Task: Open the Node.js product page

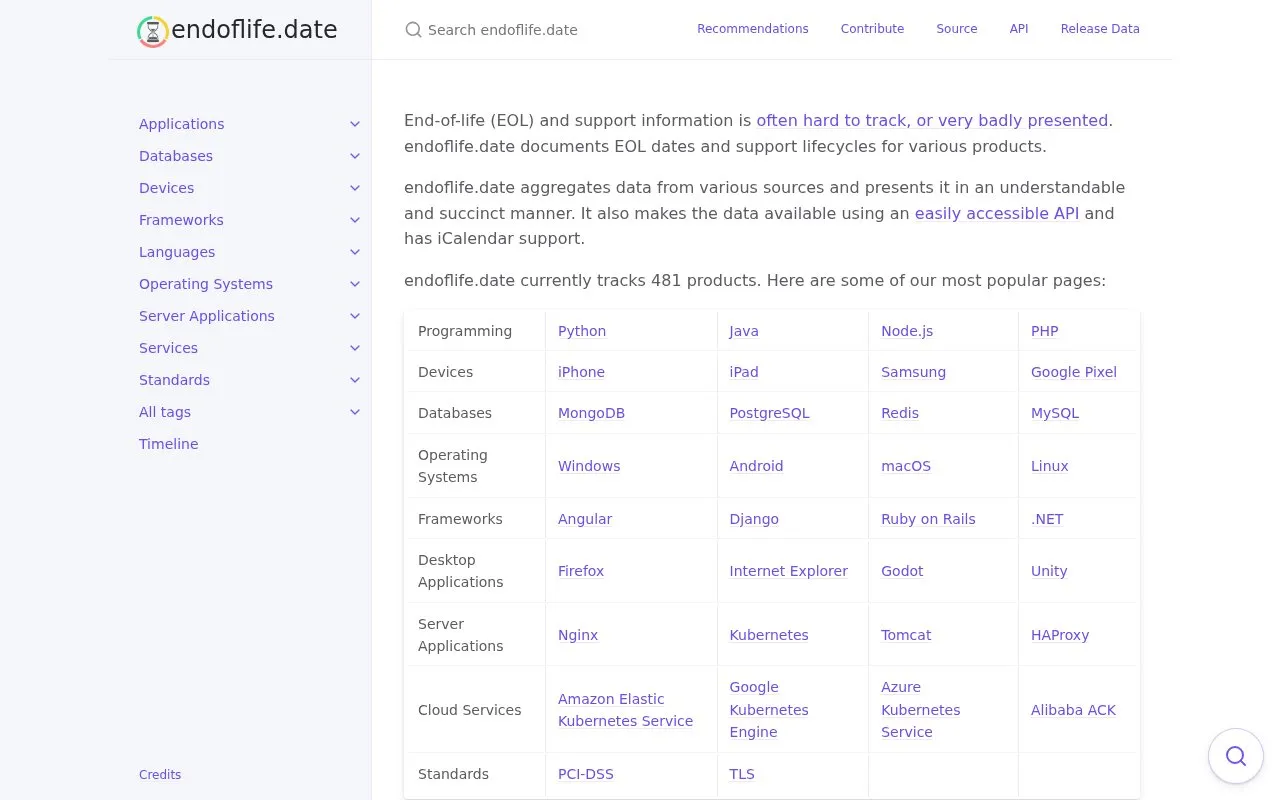Action: (907, 331)
